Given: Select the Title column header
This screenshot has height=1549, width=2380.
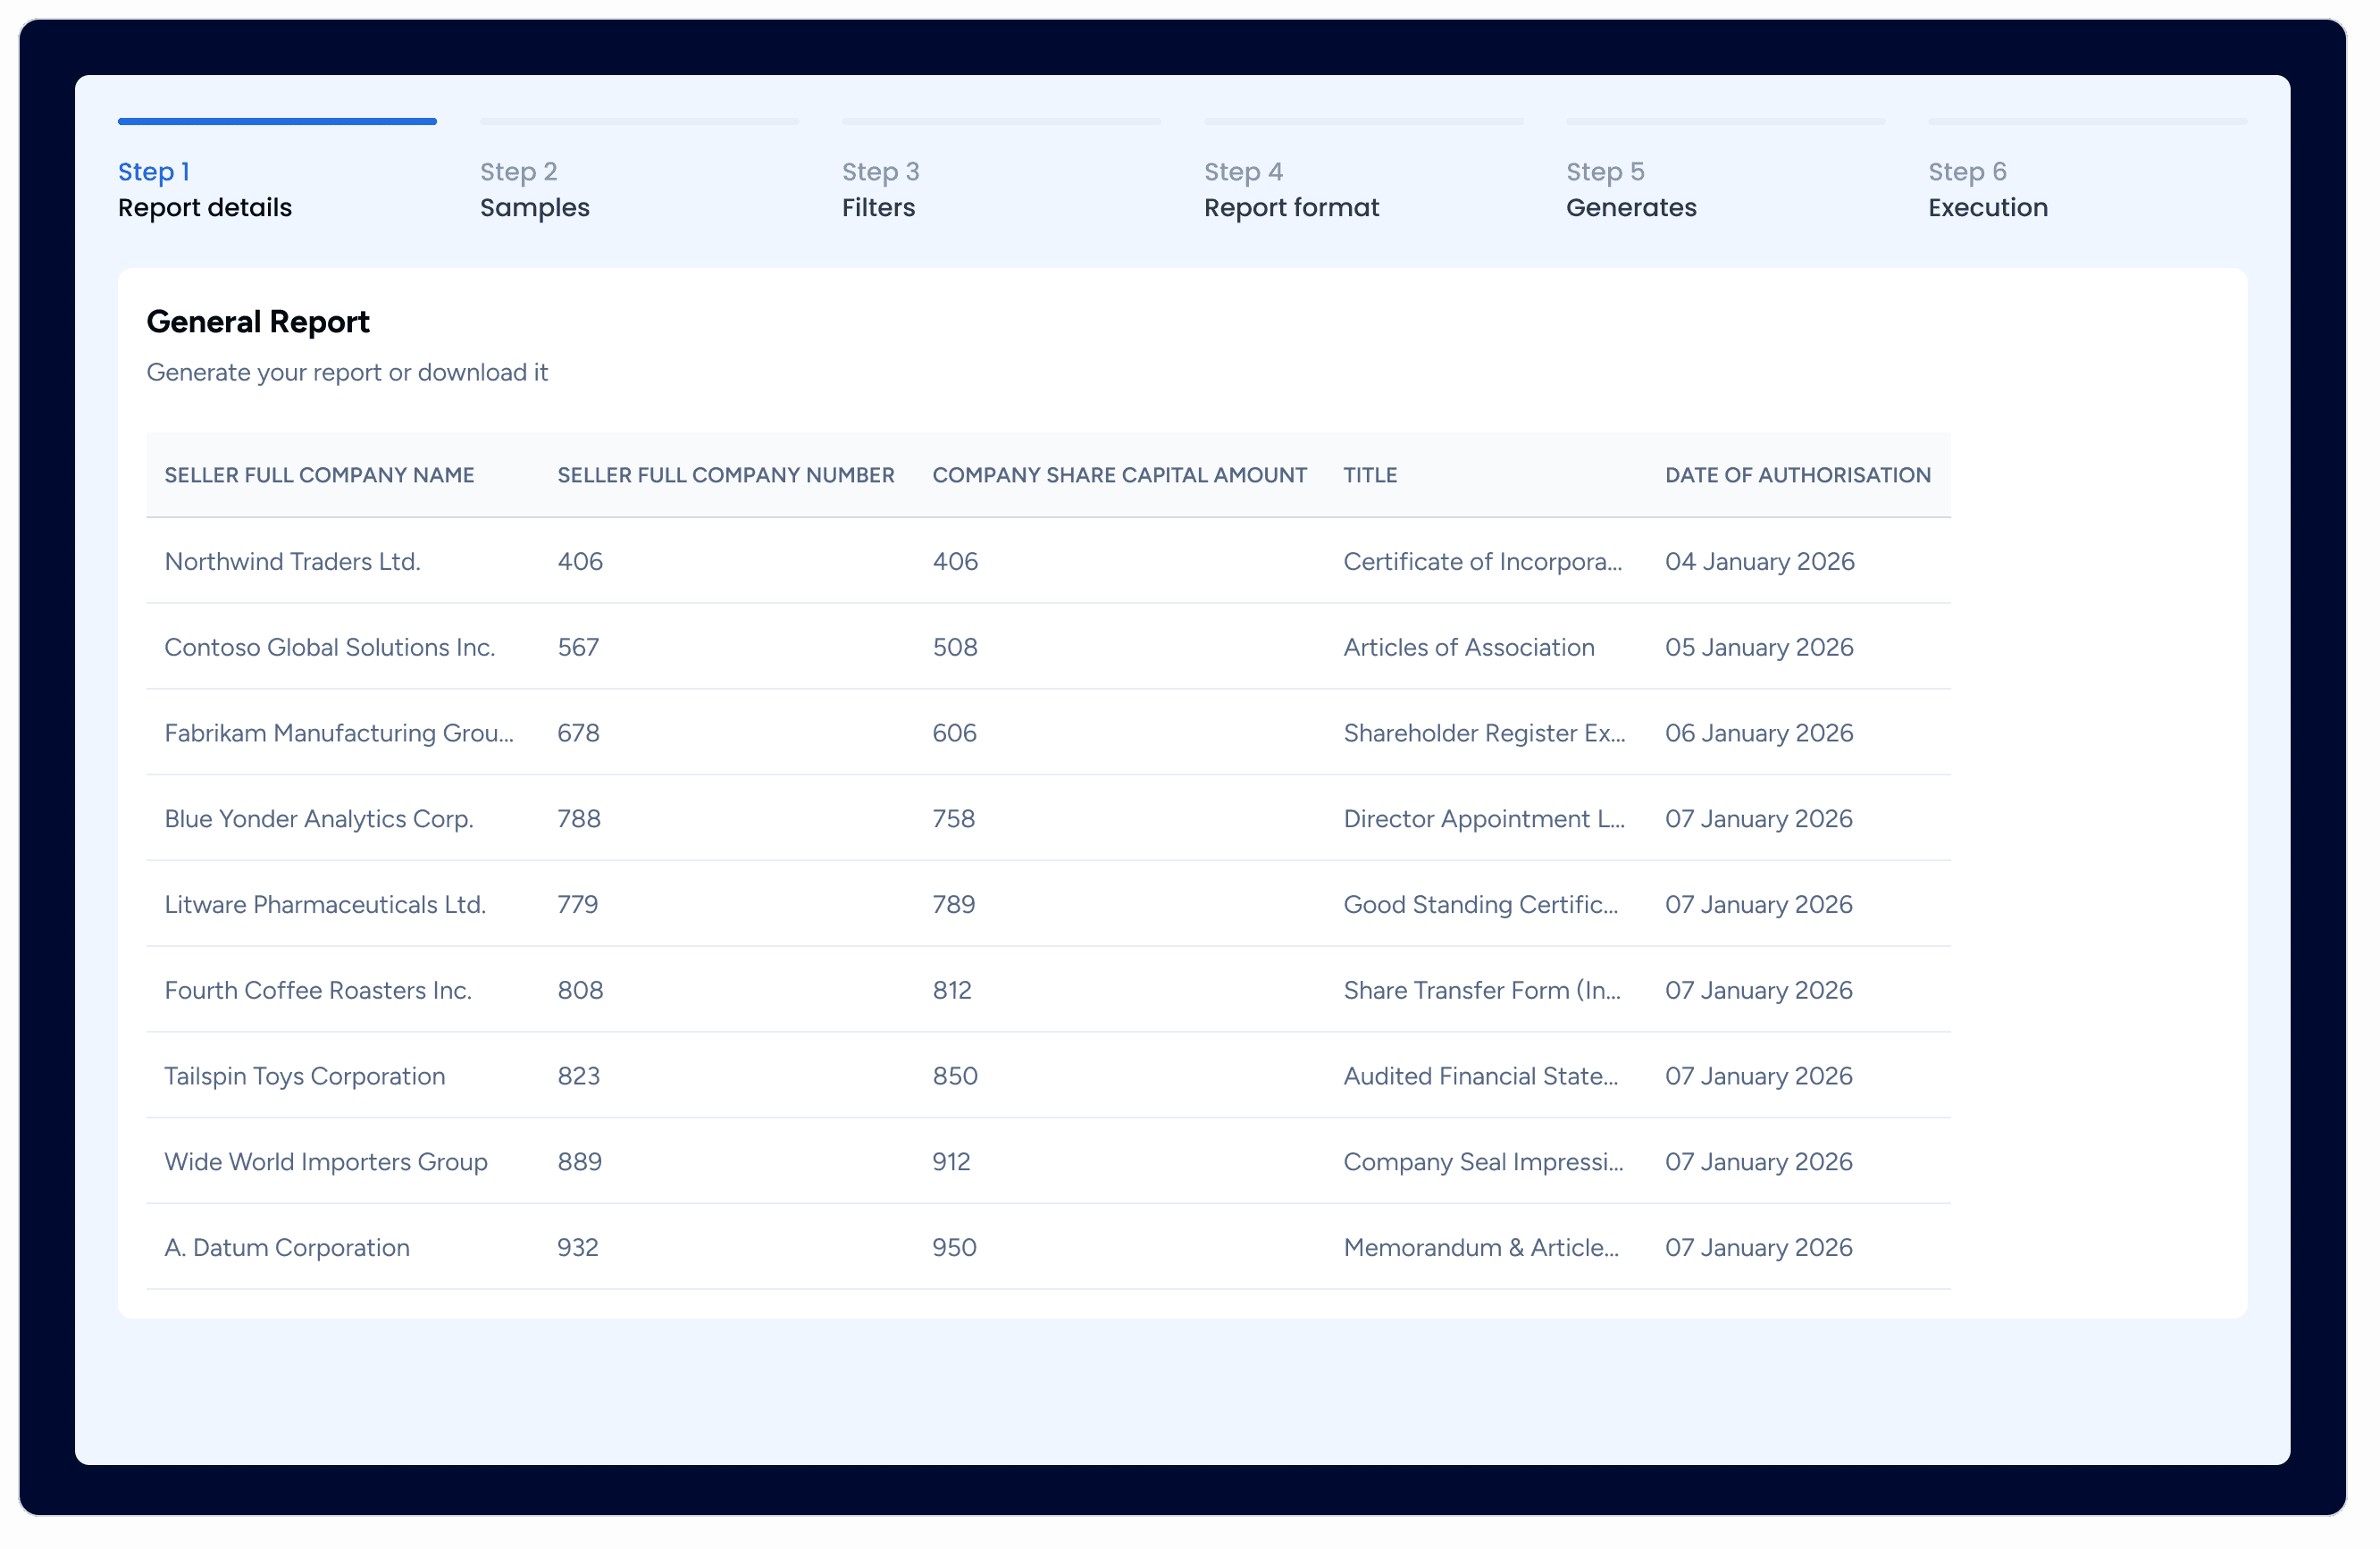Looking at the screenshot, I should click(x=1370, y=475).
